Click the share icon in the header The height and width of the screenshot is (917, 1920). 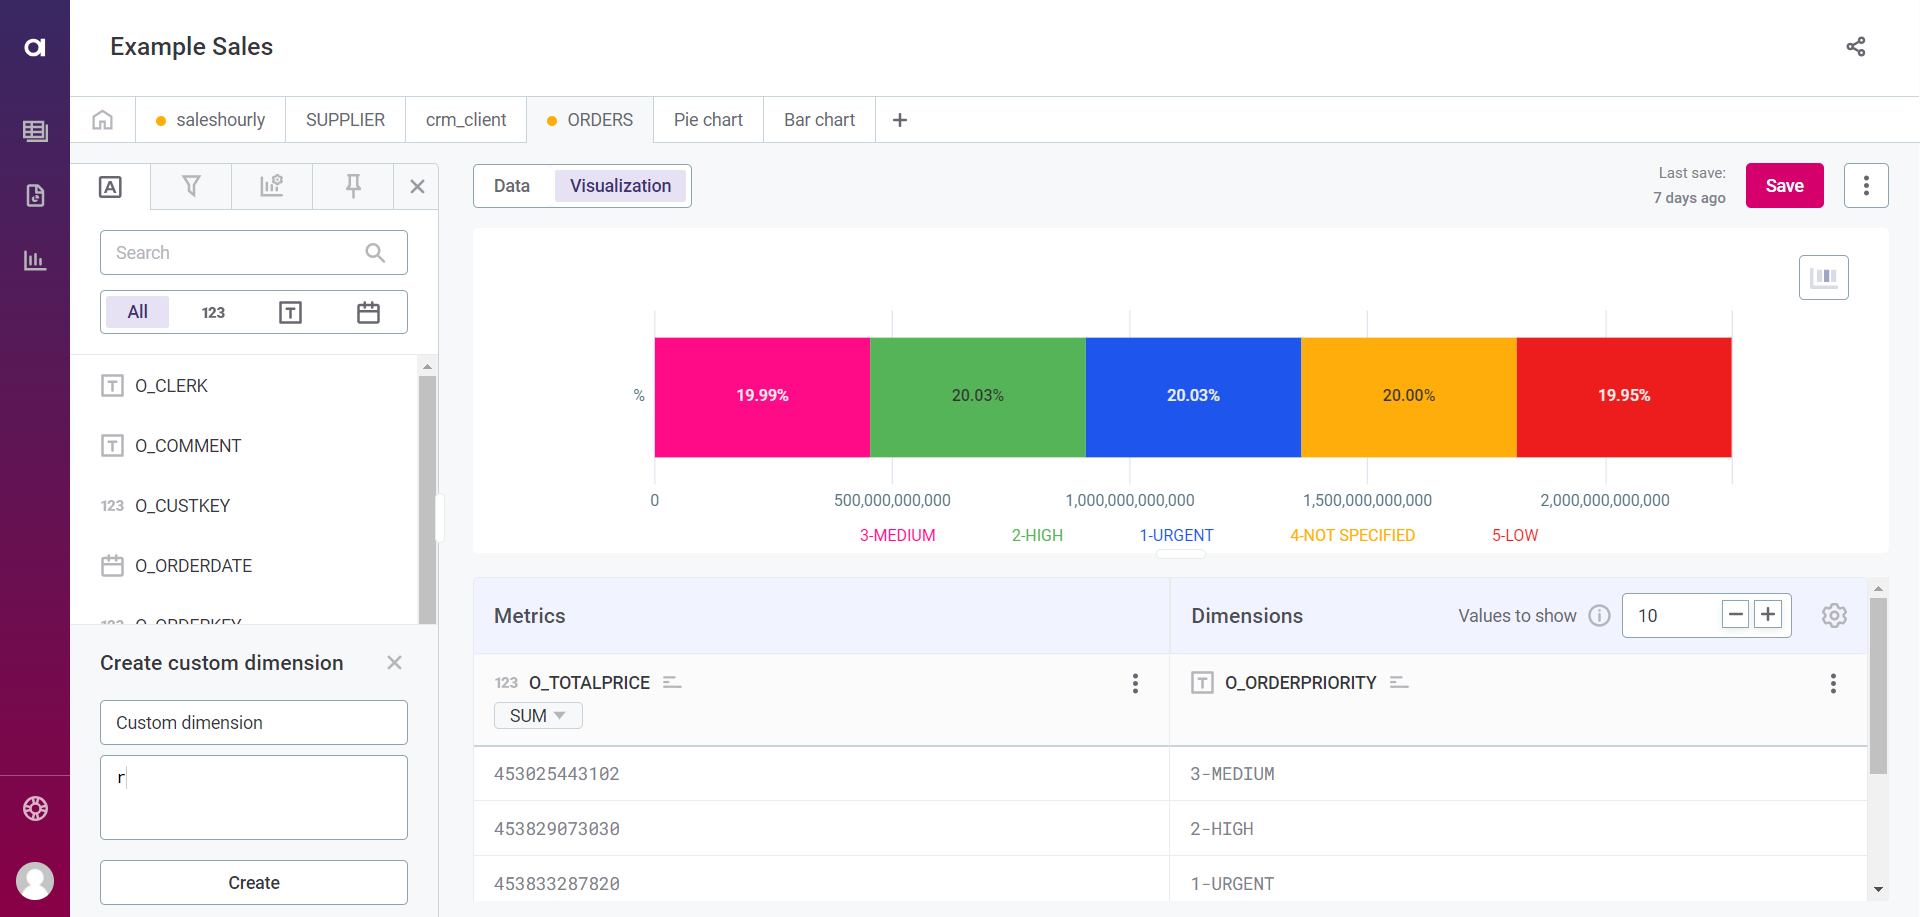(x=1855, y=47)
